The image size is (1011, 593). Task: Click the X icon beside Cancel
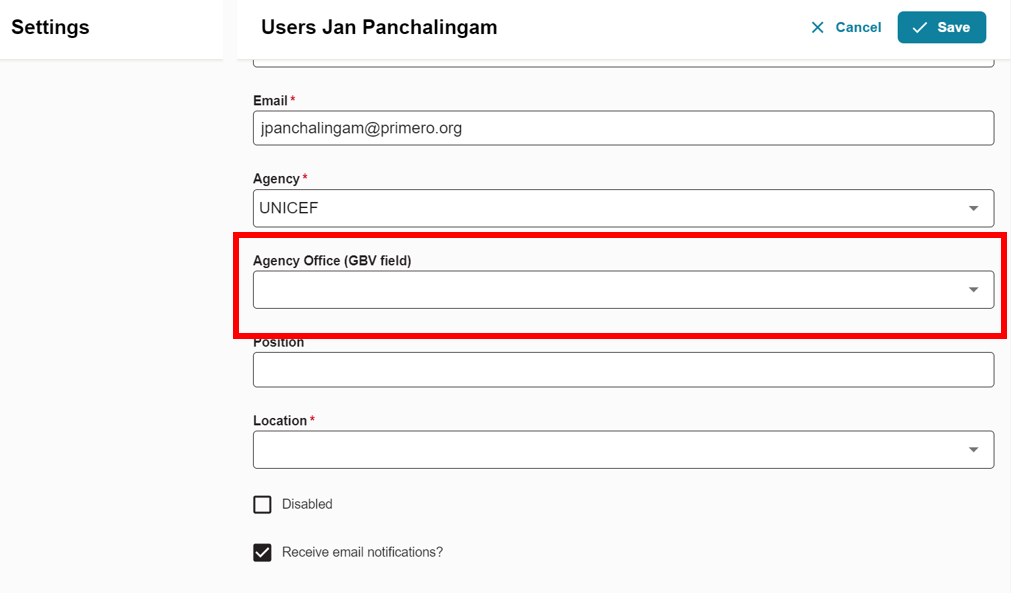tap(818, 27)
